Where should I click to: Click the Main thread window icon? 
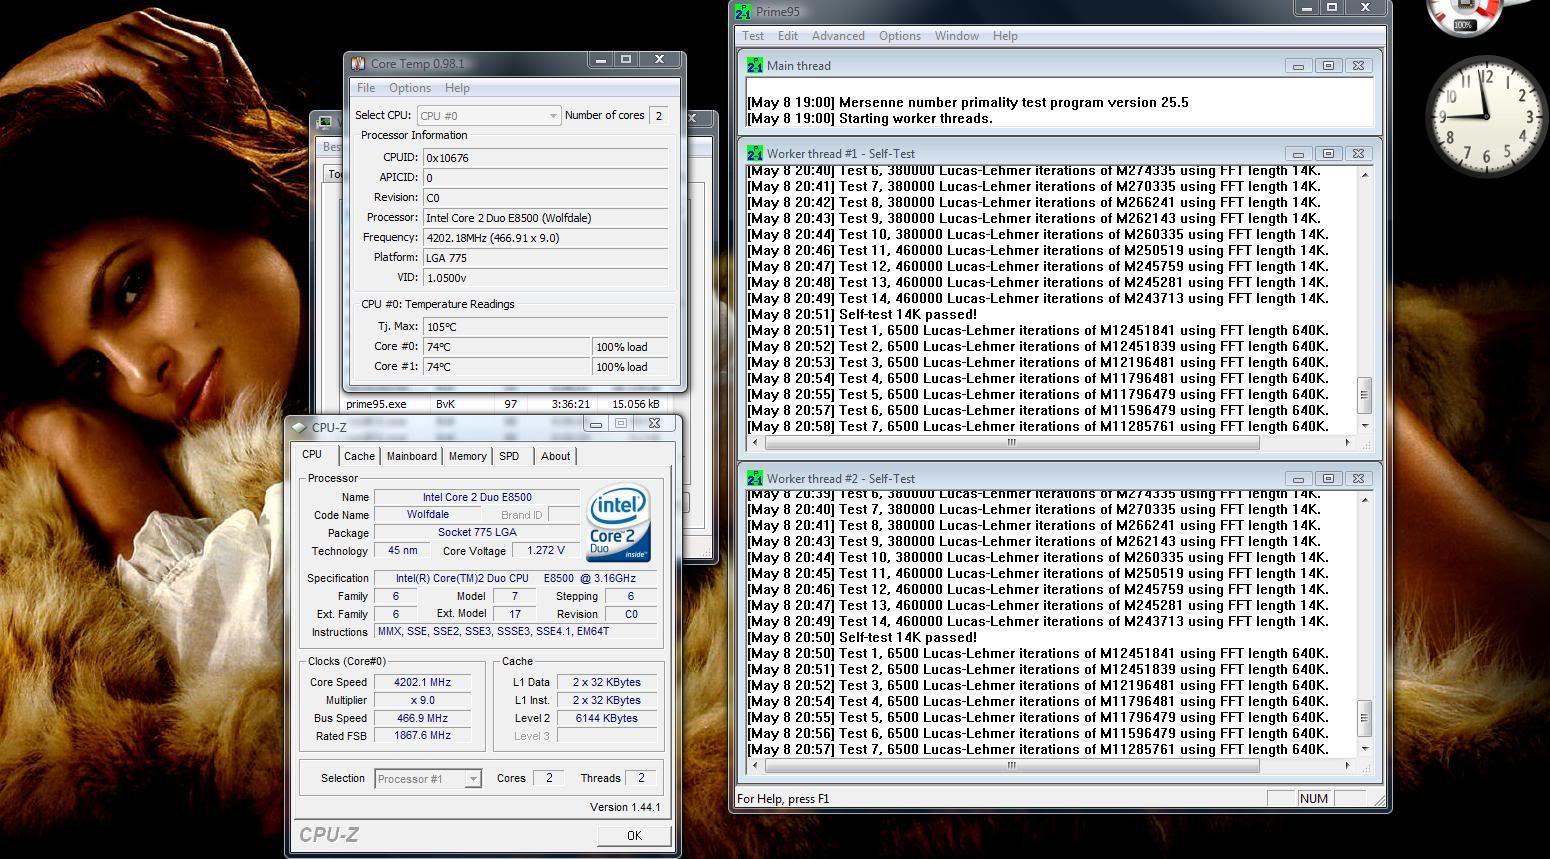(755, 66)
